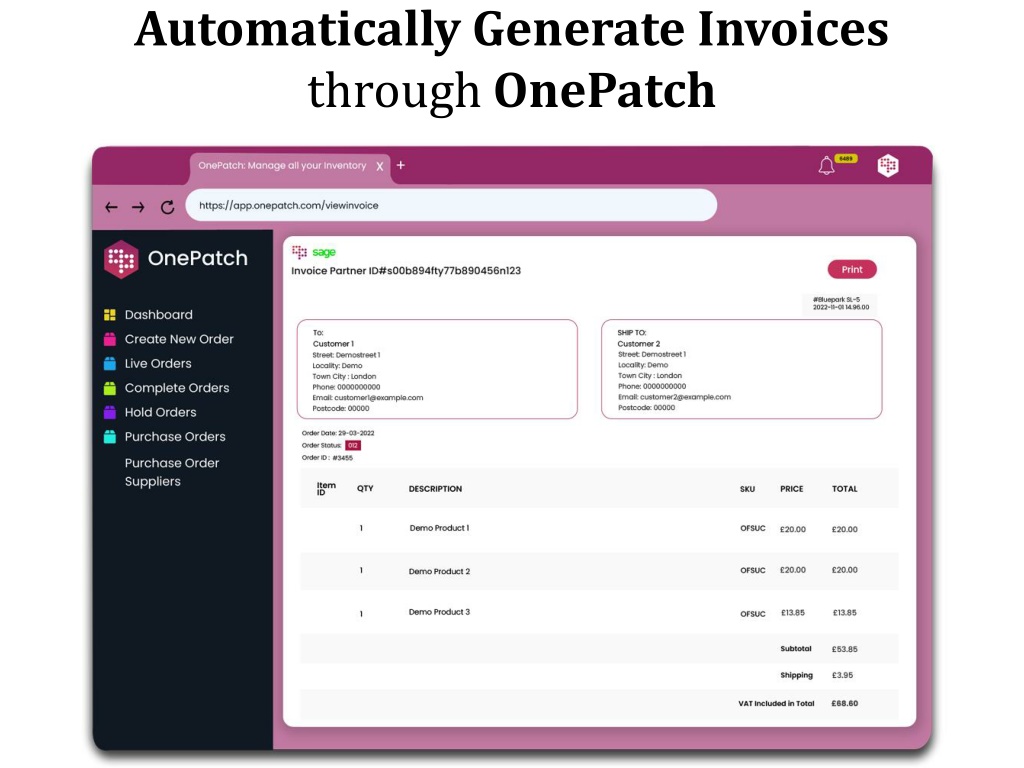1024x768 pixels.
Task: Click the DESCRIPTION column header
Action: tap(435, 488)
